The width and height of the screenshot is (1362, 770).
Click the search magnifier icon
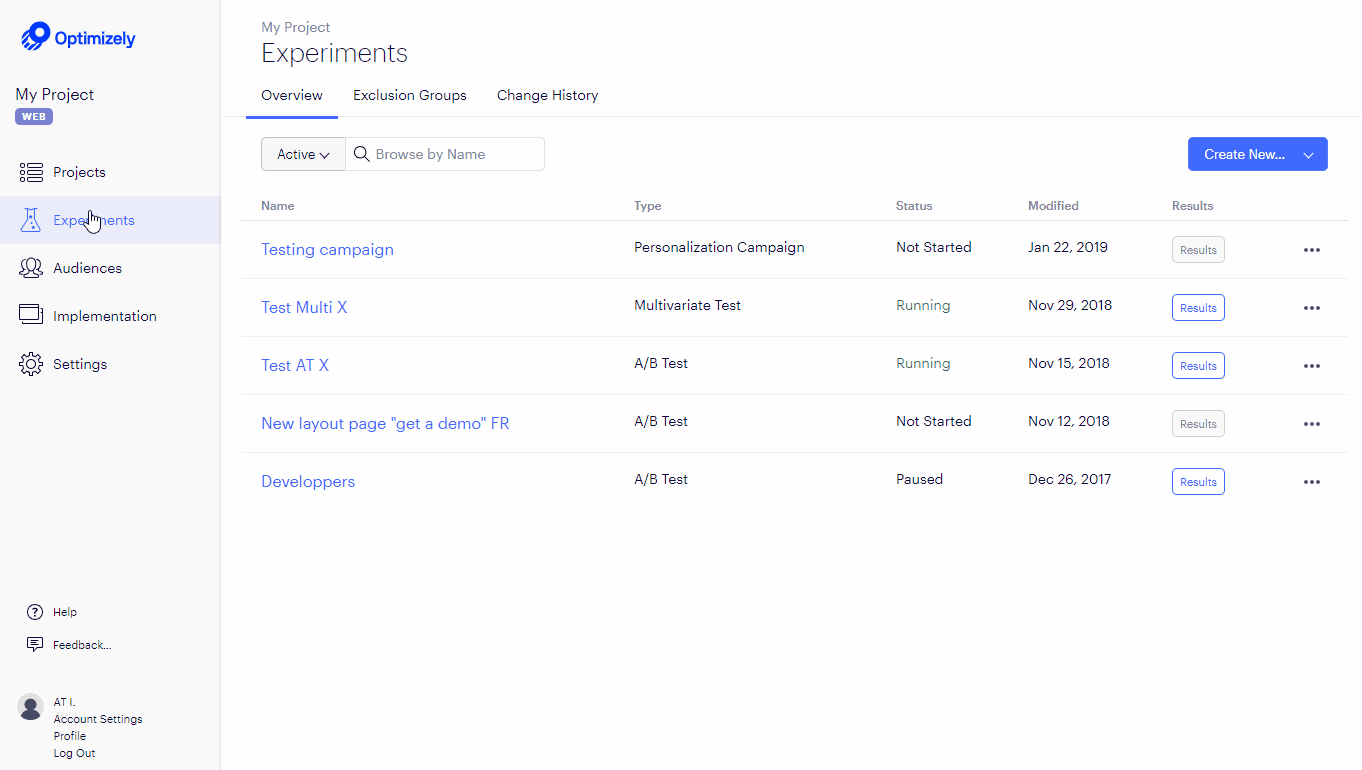(x=361, y=153)
